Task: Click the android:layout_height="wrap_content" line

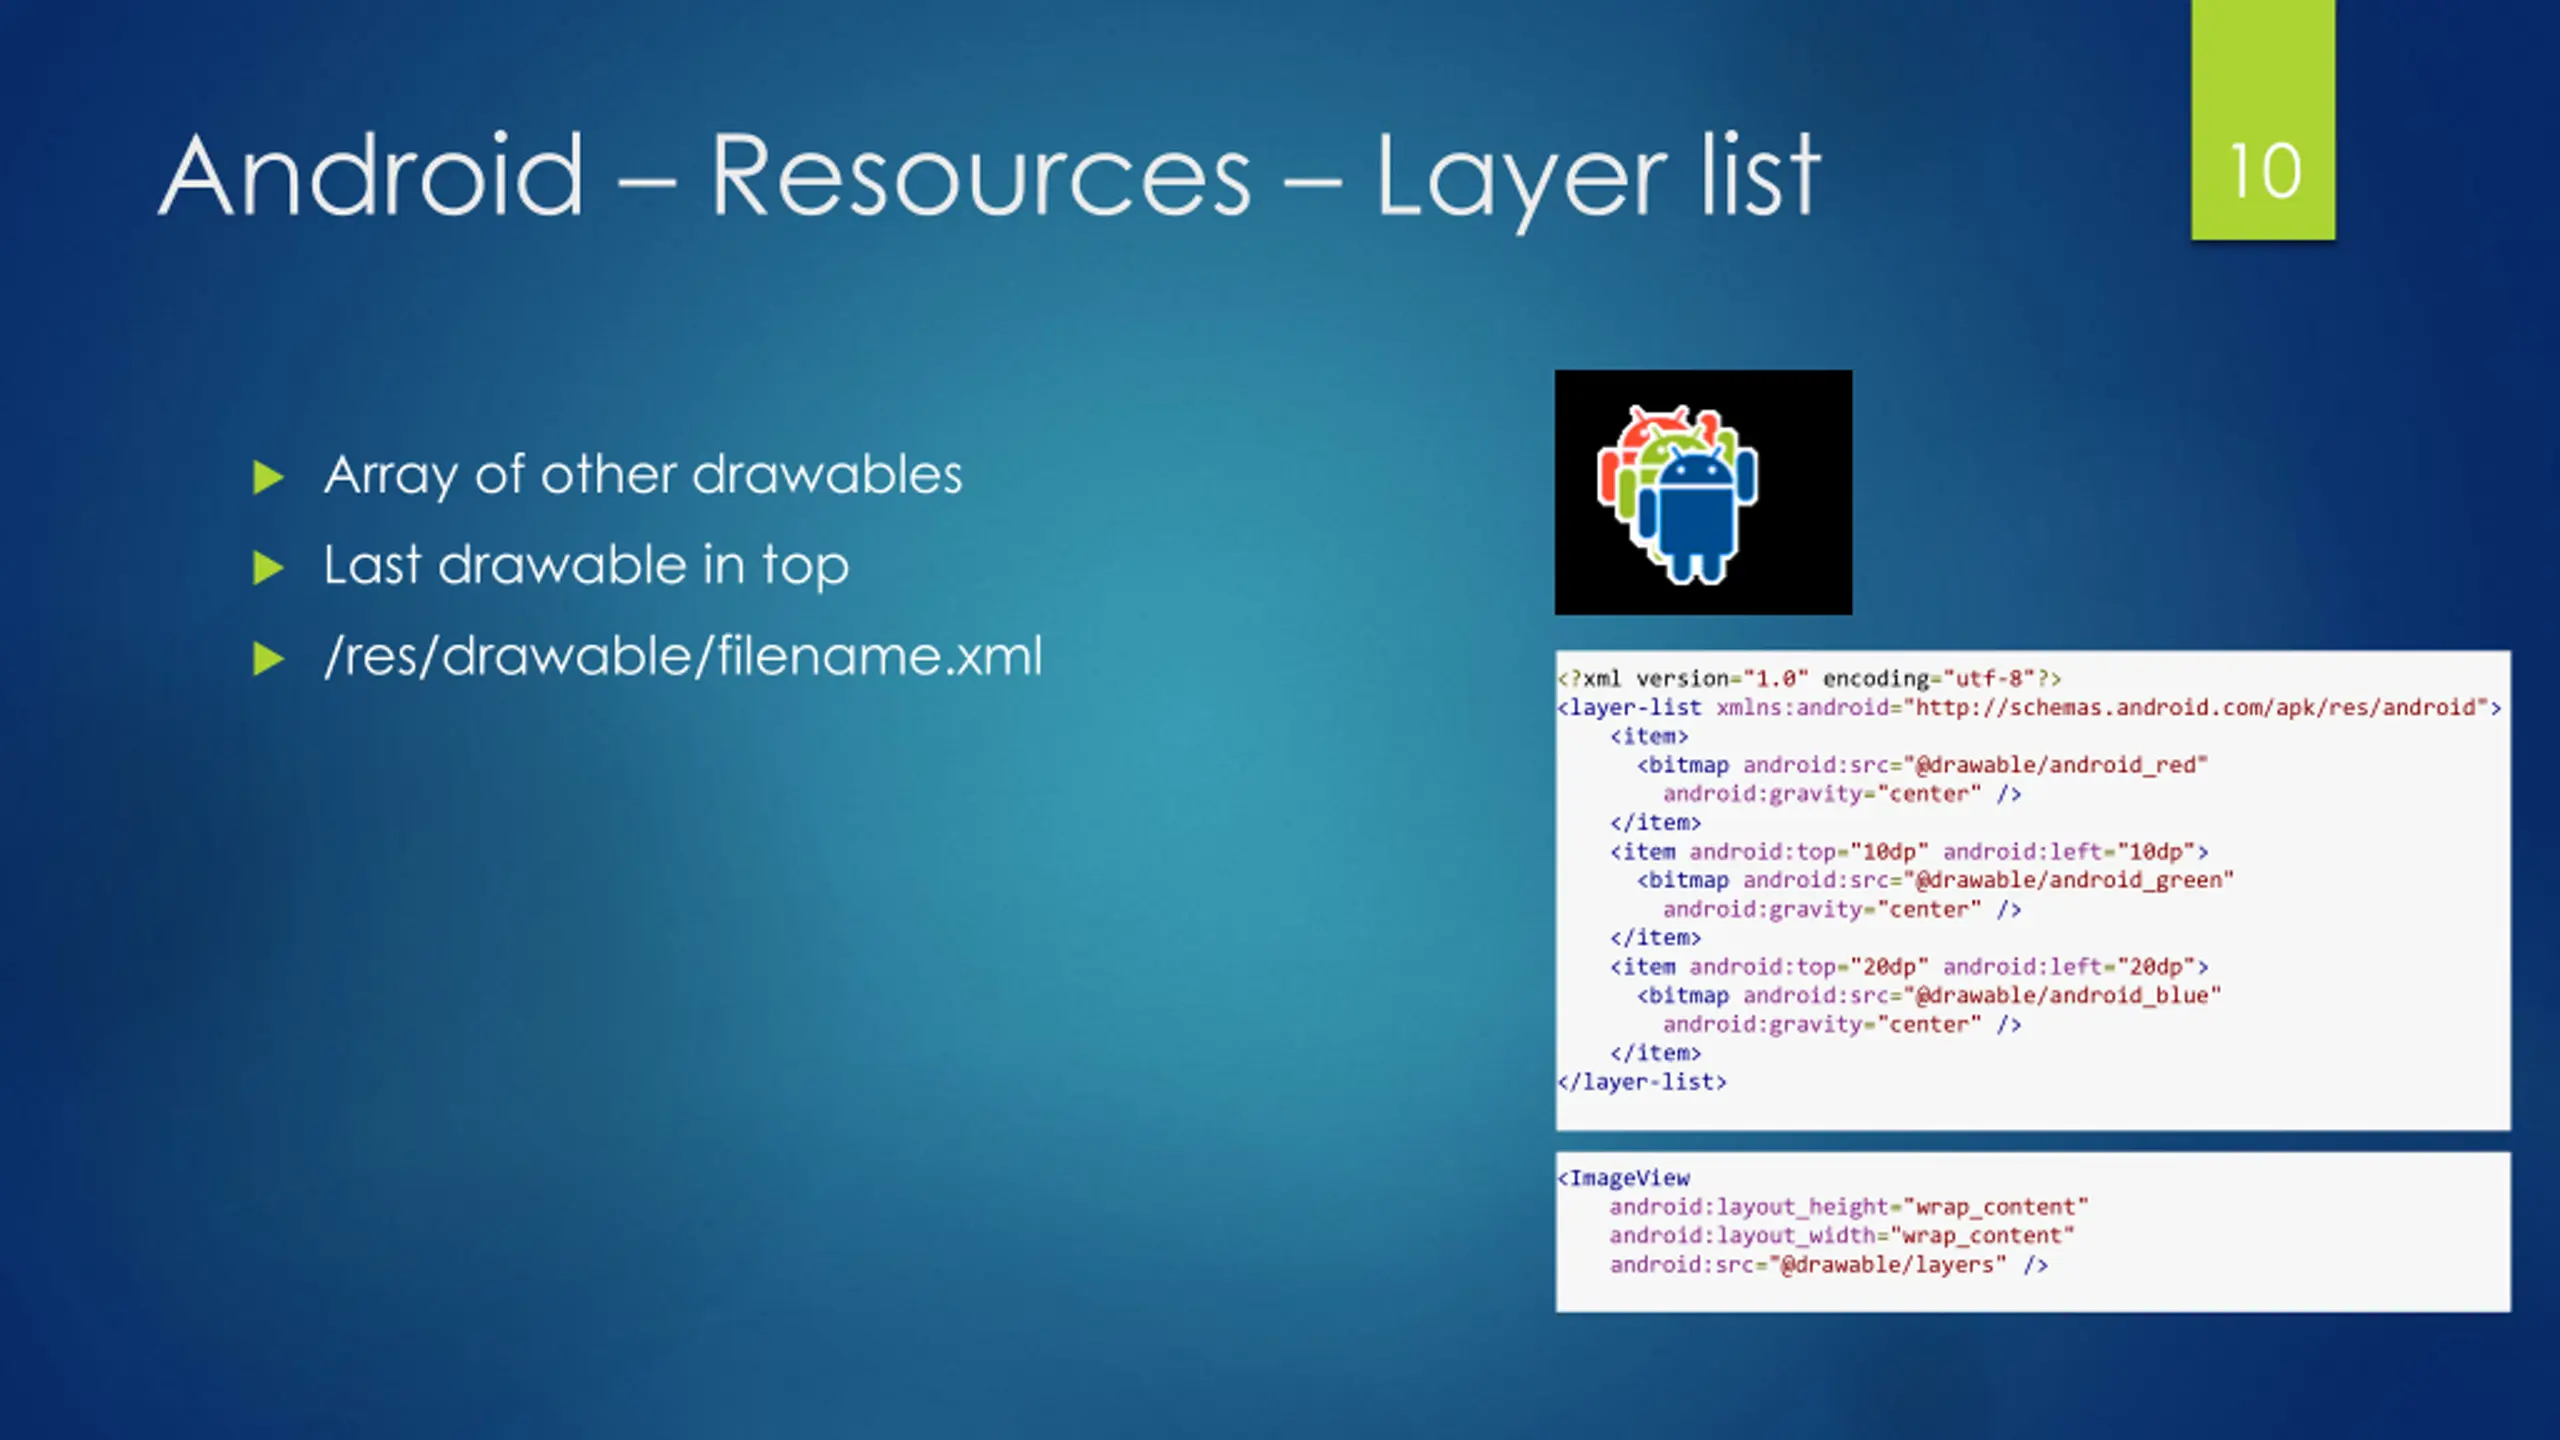Action: [x=1849, y=1207]
